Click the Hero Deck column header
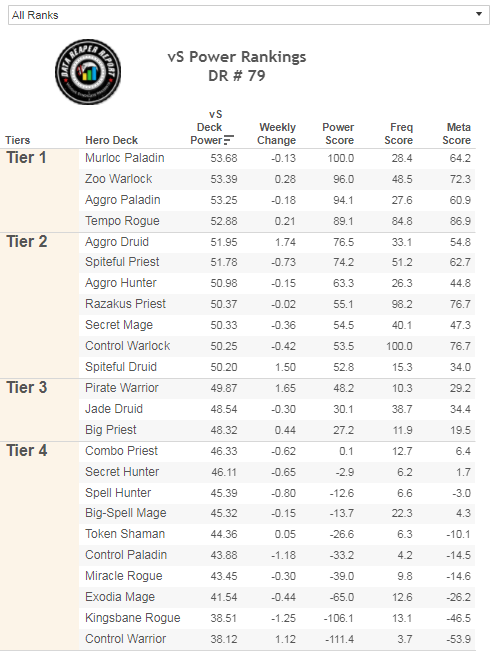The height and width of the screenshot is (655, 498). tap(111, 140)
